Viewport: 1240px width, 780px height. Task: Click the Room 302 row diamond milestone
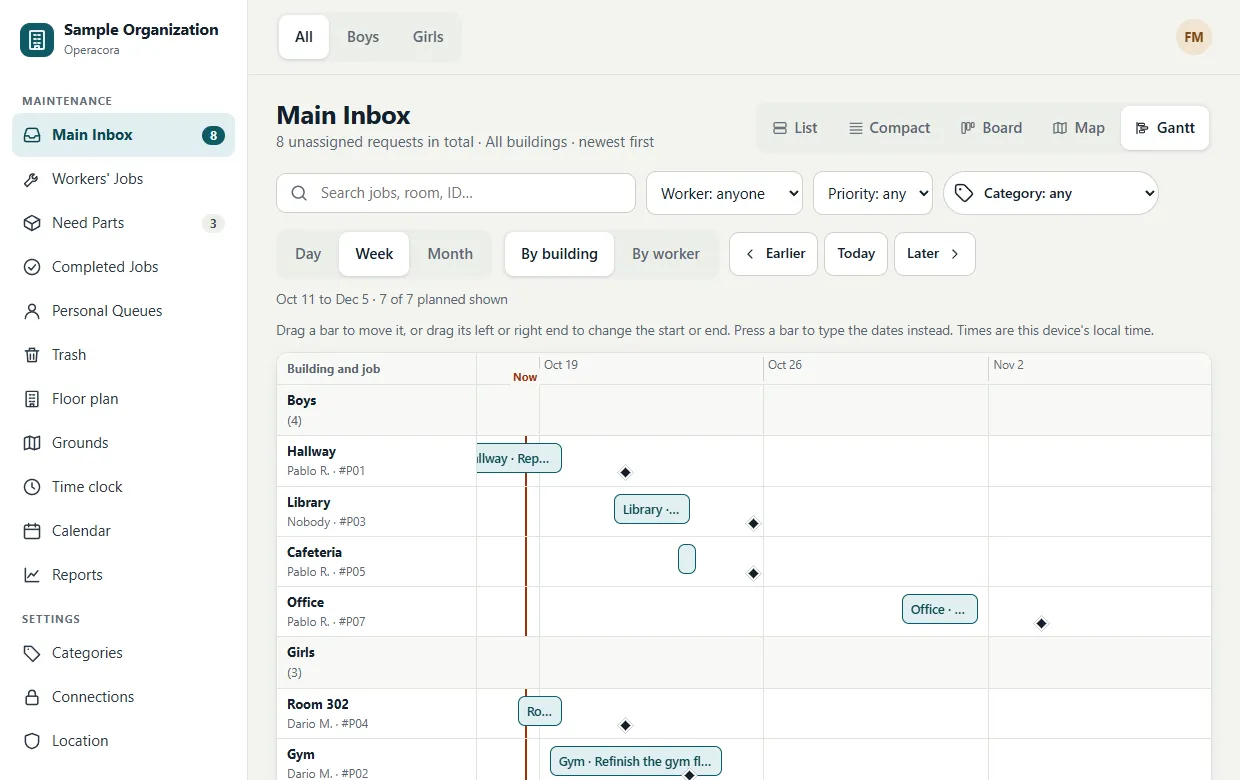click(626, 725)
